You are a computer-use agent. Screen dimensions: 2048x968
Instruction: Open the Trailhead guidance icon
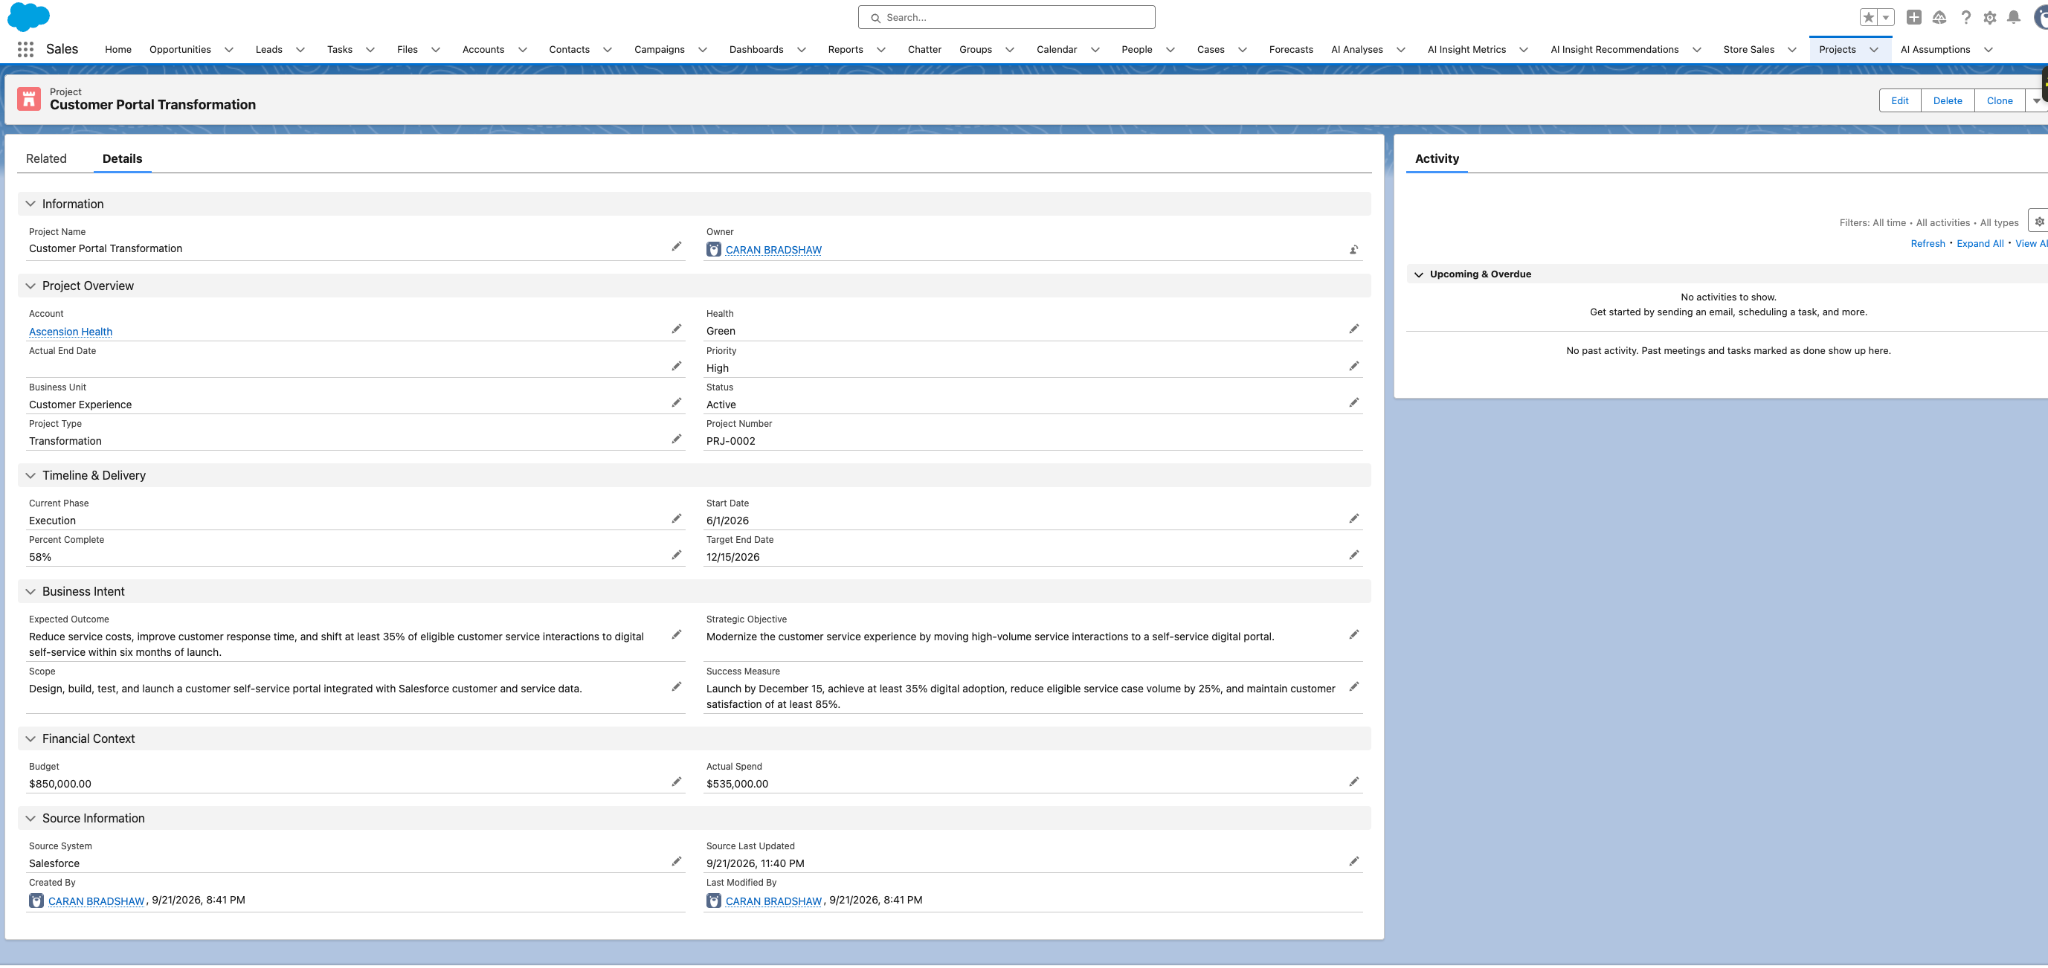pos(1939,17)
